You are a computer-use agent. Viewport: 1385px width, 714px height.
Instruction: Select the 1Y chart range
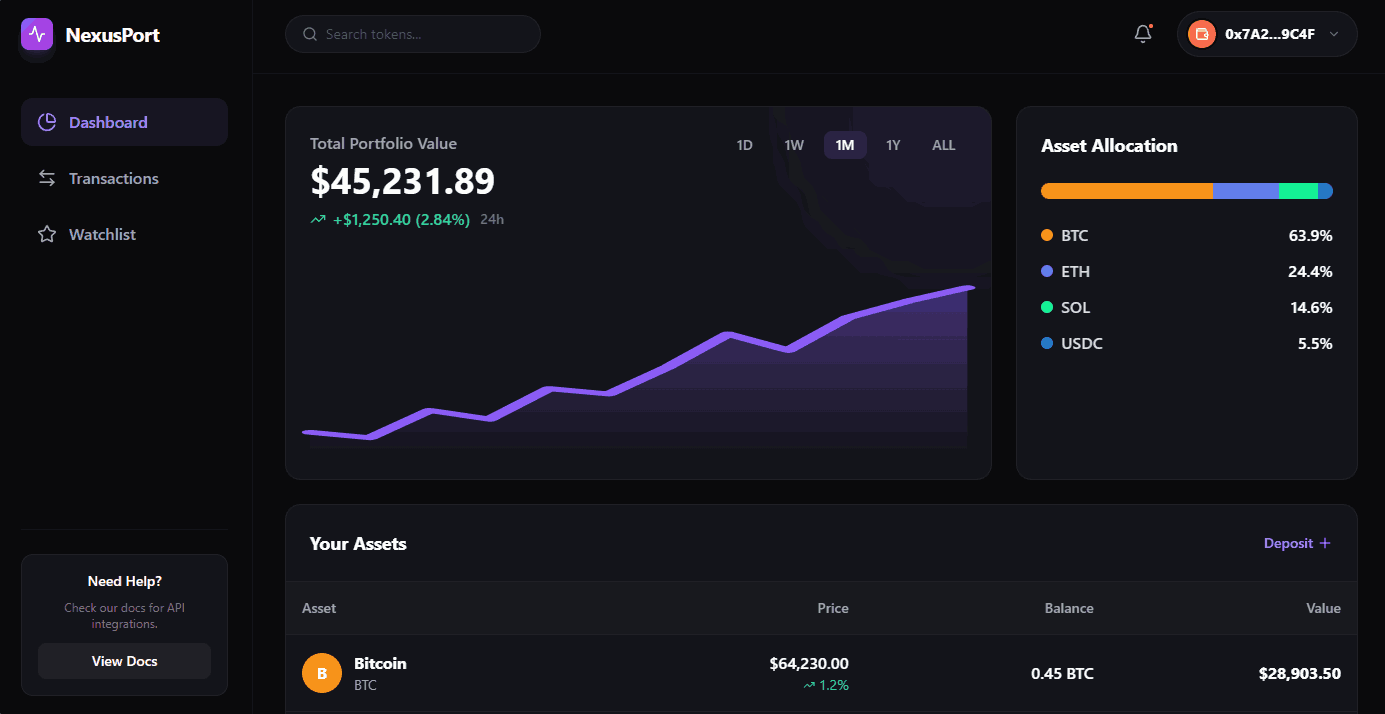click(x=893, y=145)
